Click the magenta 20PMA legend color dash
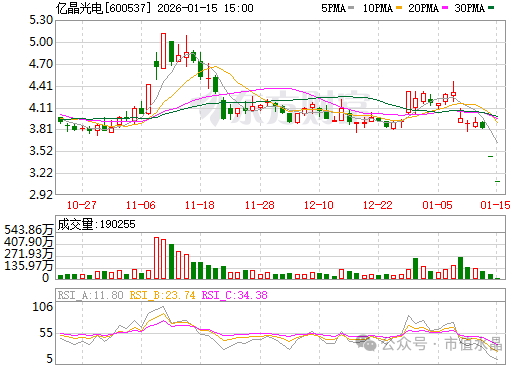Viewport: 520px width, 365px height. click(x=445, y=8)
